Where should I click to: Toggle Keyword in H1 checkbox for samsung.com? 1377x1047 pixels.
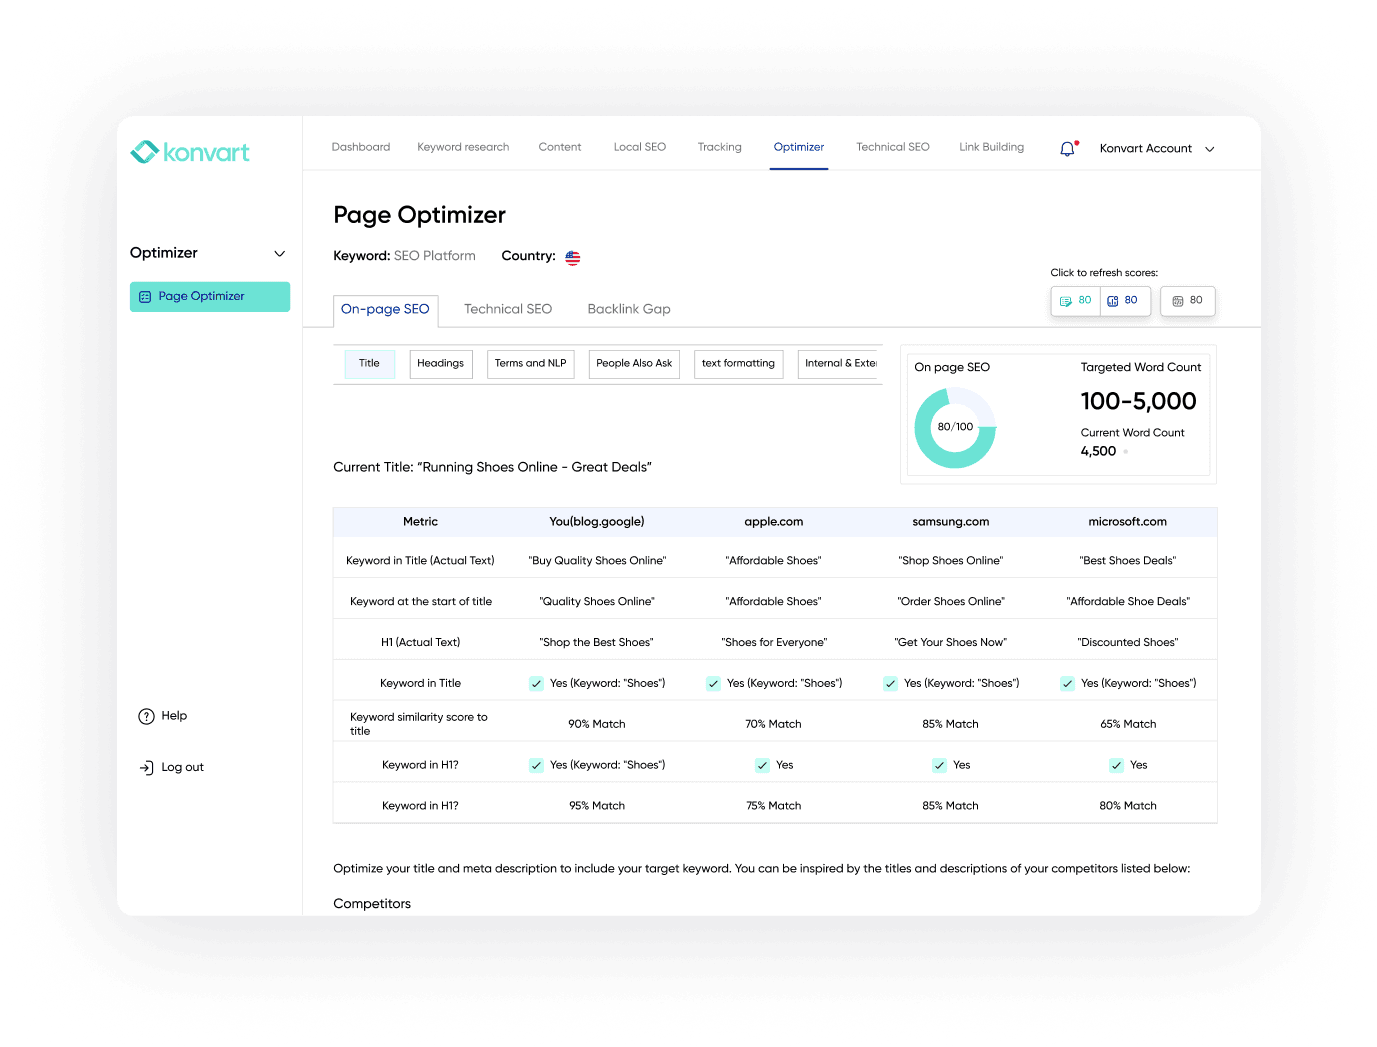(939, 766)
